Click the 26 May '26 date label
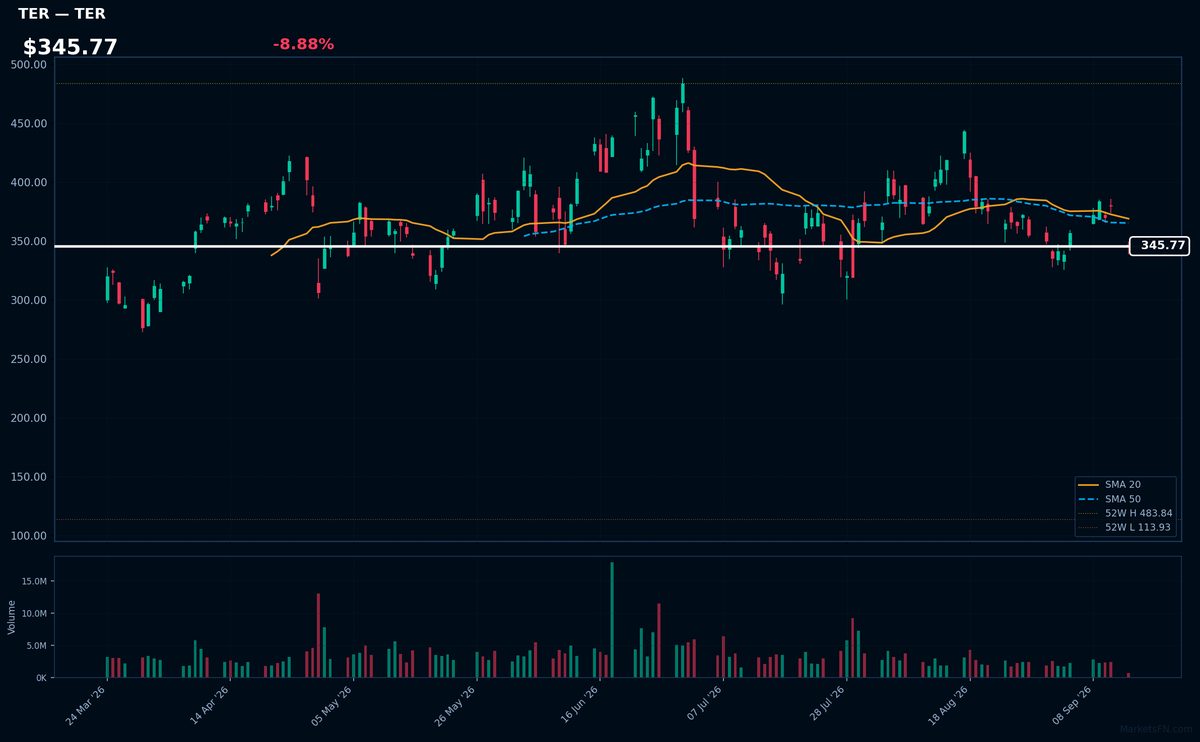Screen dimensions: 1200x742 click(455, 706)
